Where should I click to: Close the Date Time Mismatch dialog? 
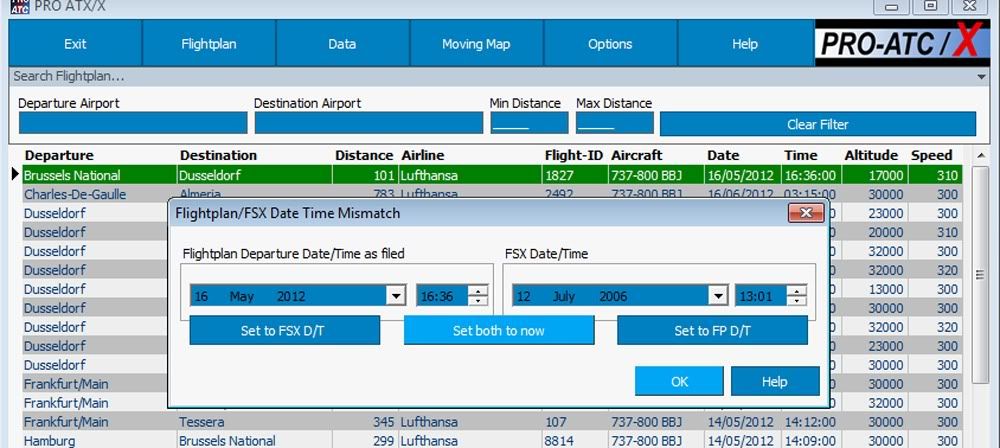click(x=805, y=213)
